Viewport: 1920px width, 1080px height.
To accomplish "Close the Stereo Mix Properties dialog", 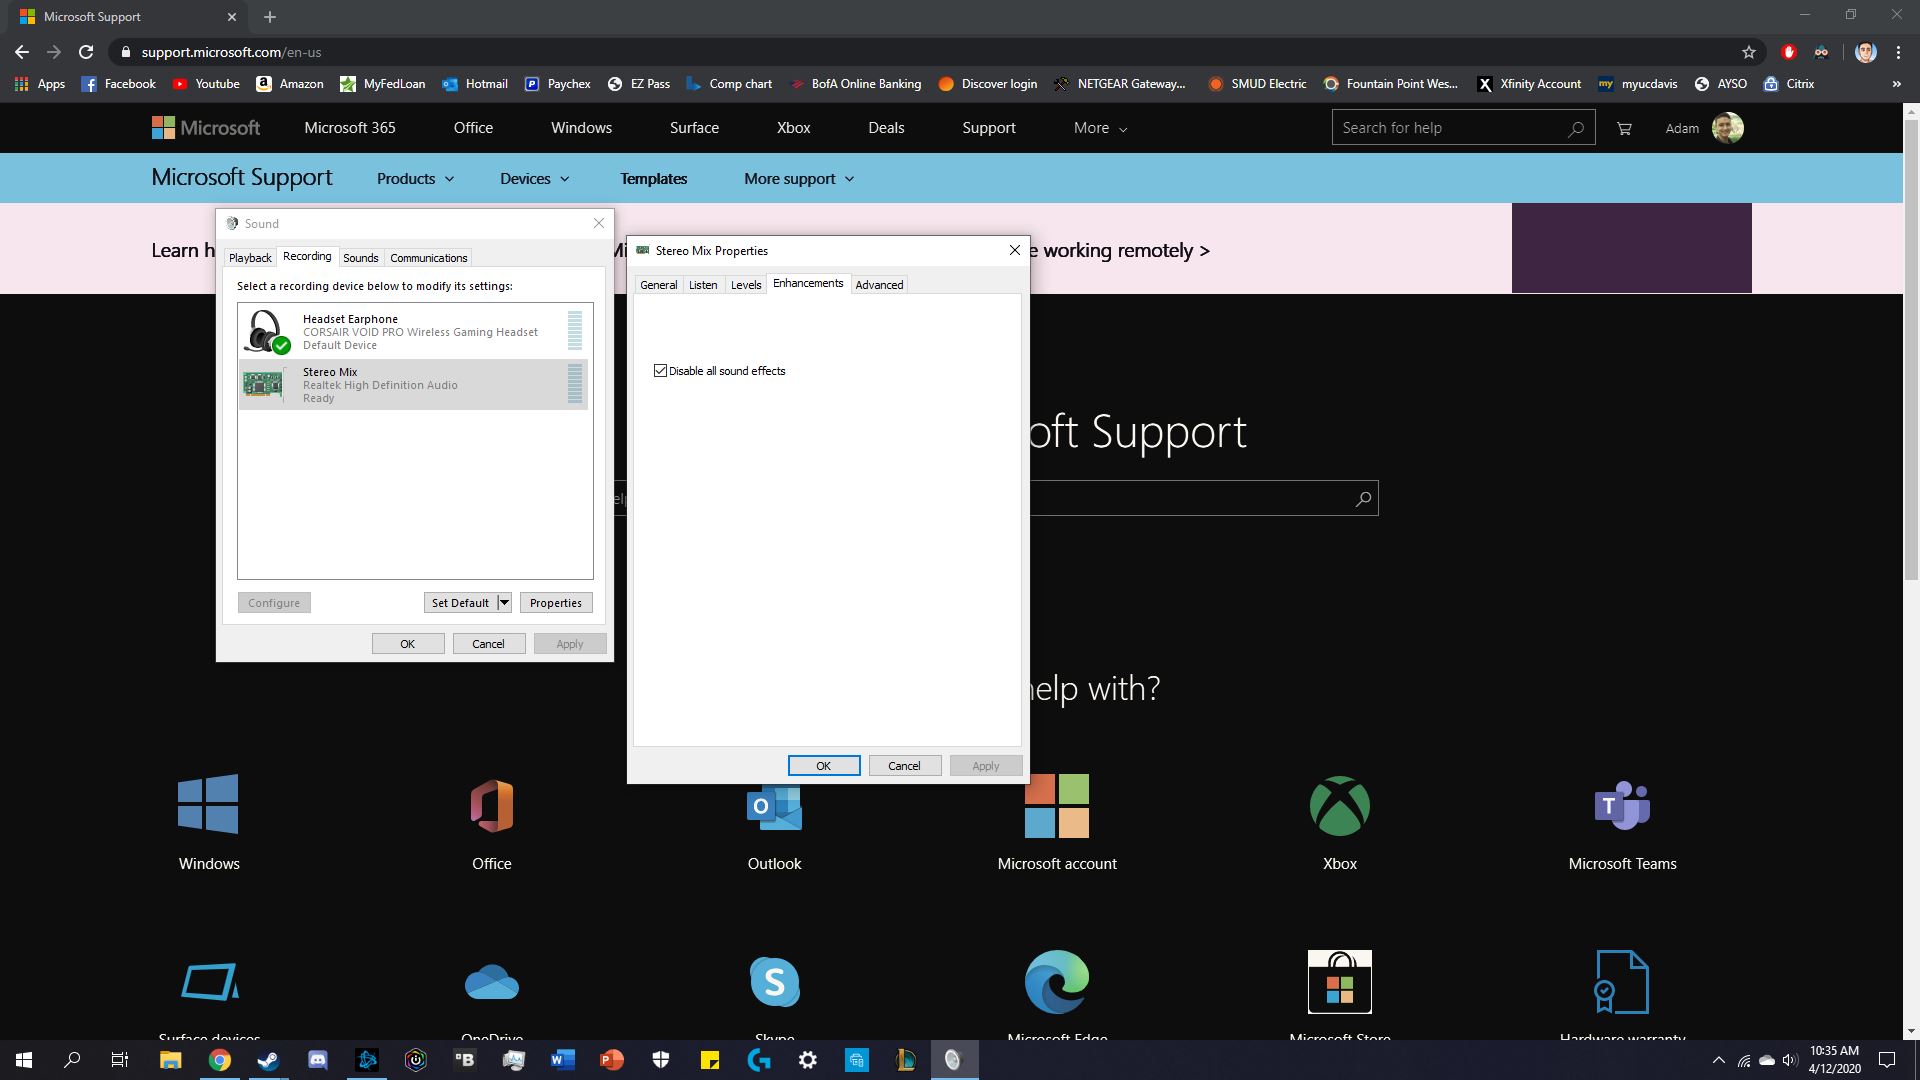I will [x=1015, y=250].
